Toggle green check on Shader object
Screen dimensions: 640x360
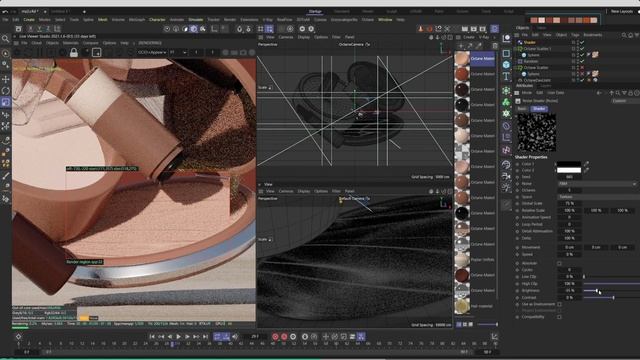pos(582,42)
